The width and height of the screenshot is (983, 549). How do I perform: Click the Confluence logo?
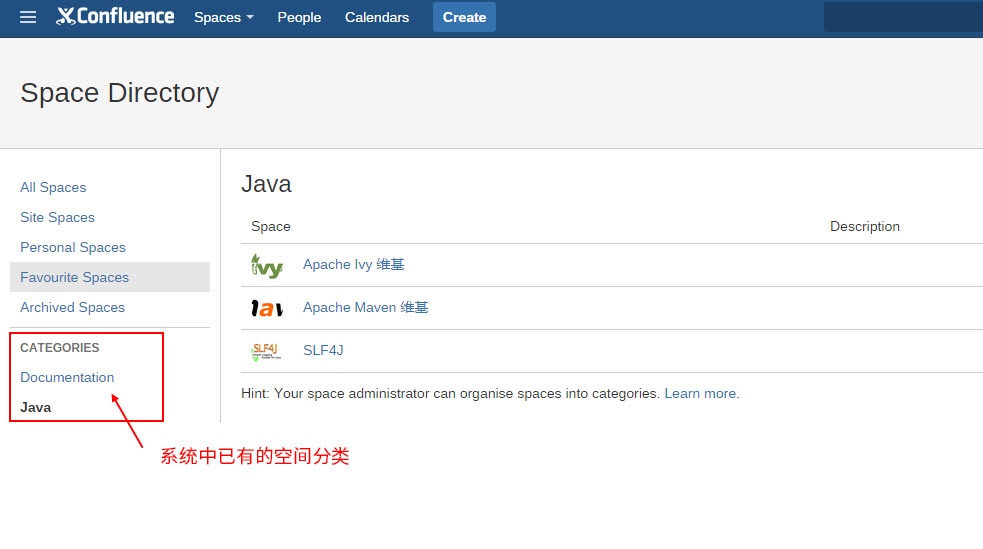[x=115, y=16]
